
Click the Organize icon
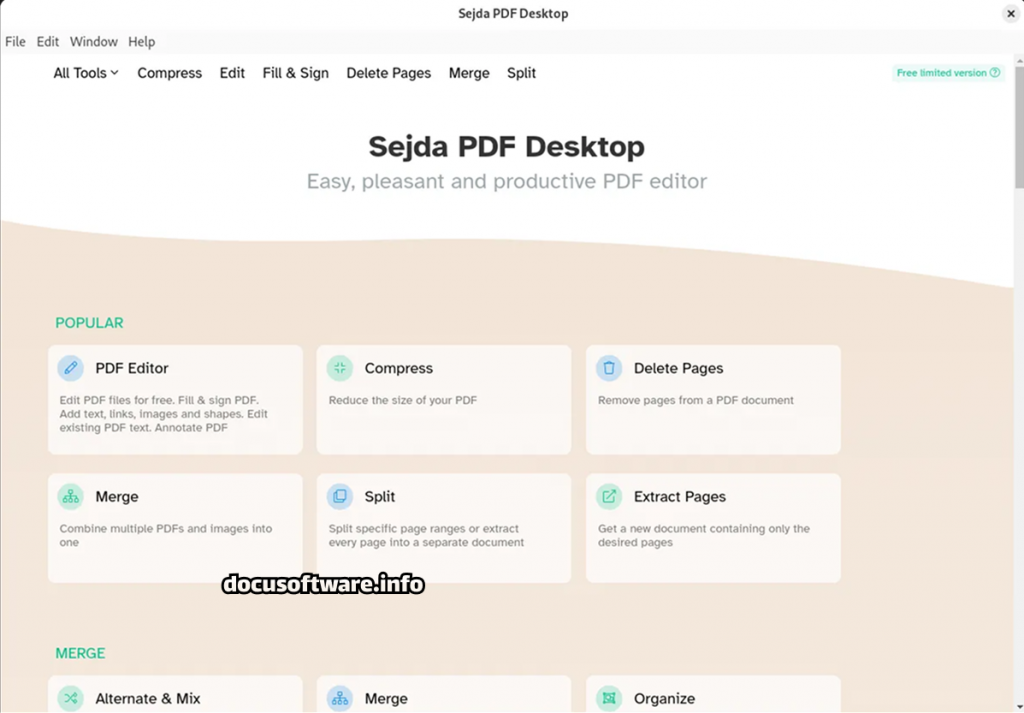click(x=609, y=698)
